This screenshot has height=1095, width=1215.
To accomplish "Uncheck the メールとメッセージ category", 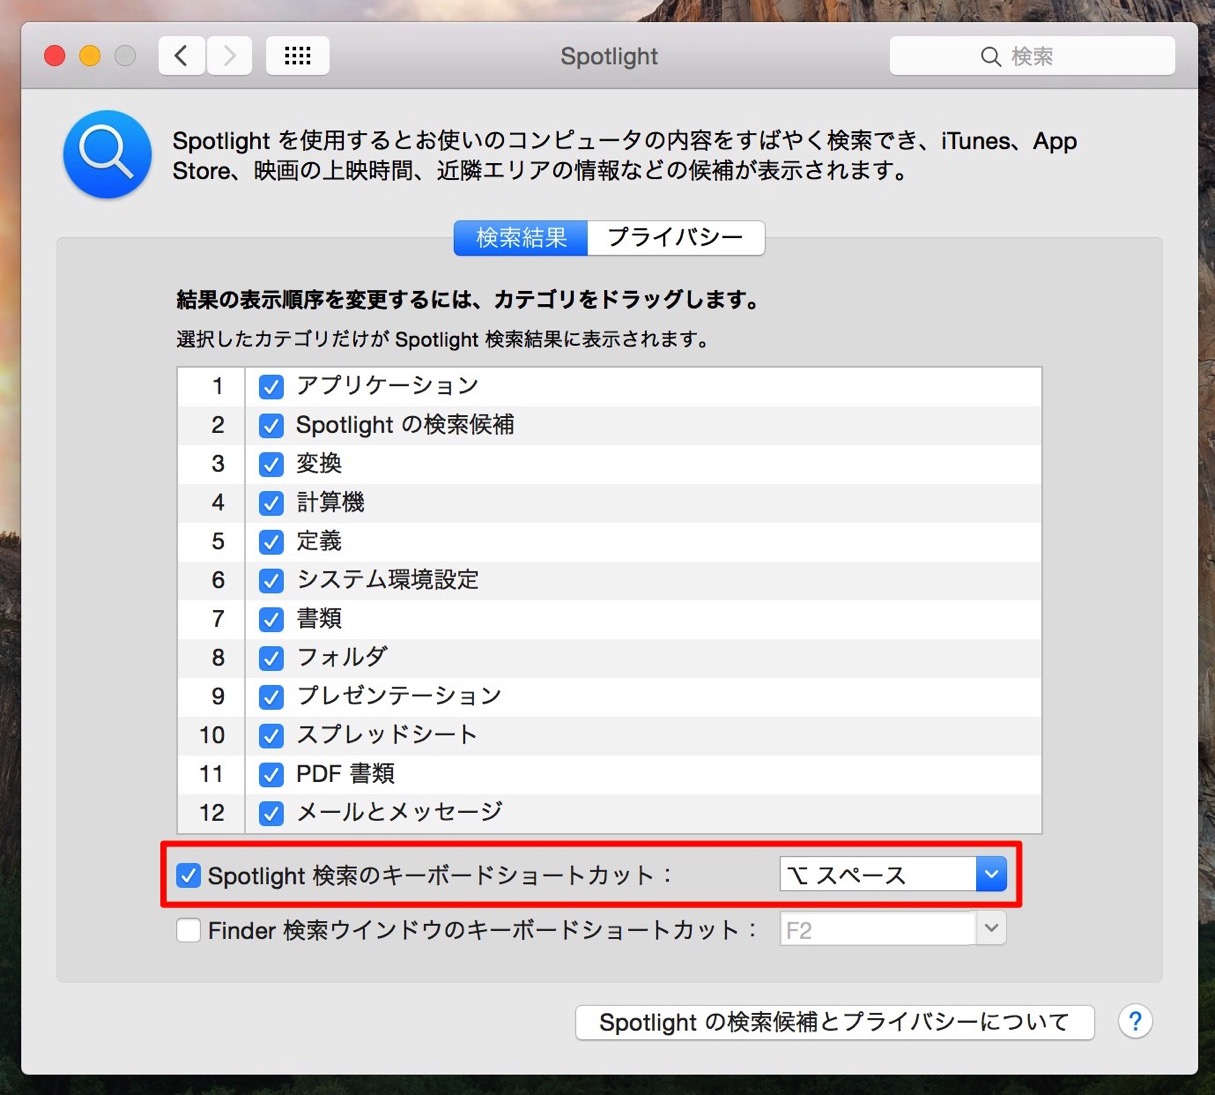I will 271,813.
